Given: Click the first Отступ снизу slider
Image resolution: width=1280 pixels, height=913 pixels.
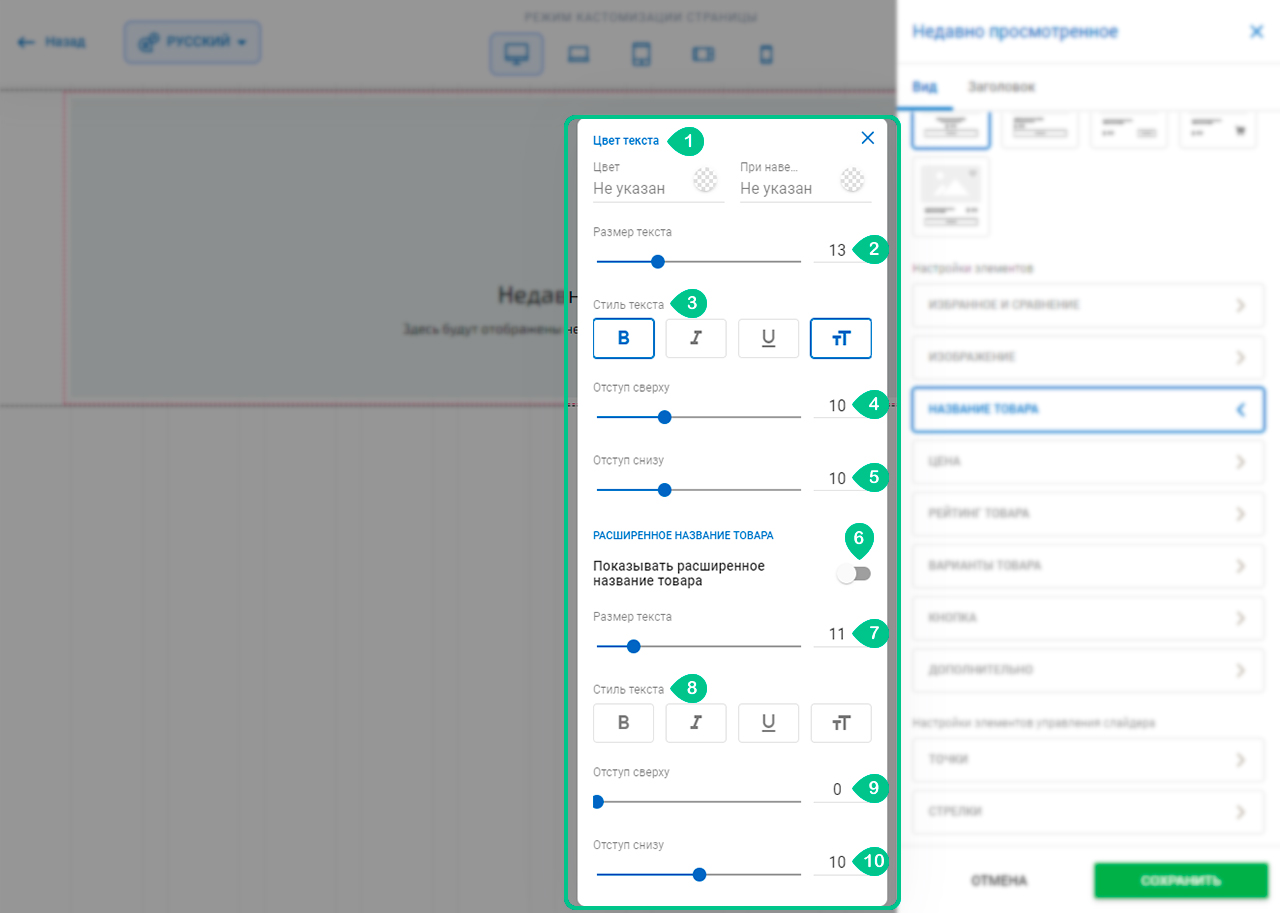Looking at the screenshot, I should [698, 490].
